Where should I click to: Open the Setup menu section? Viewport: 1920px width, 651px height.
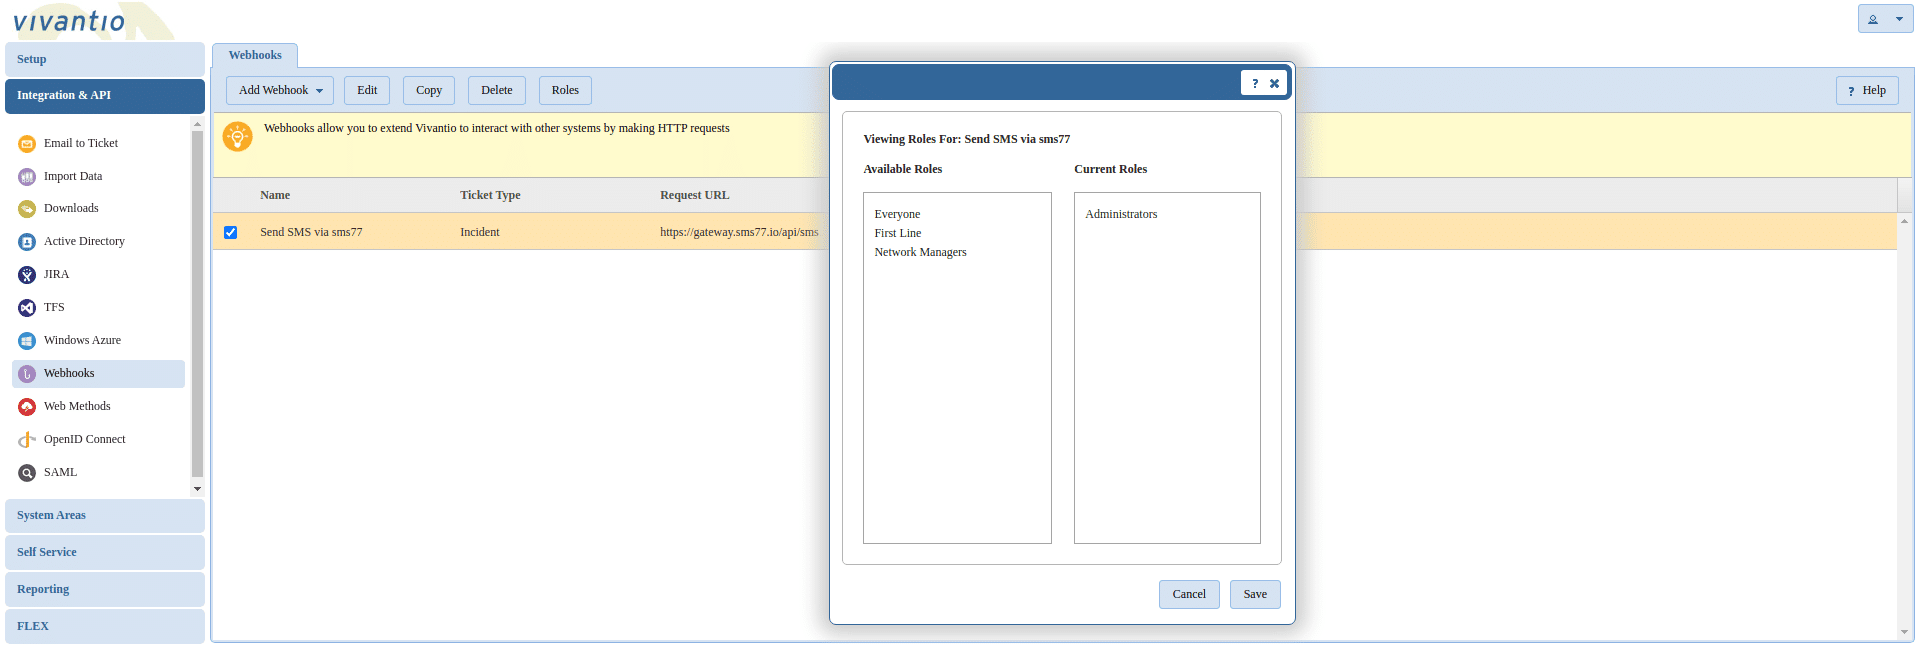[105, 60]
